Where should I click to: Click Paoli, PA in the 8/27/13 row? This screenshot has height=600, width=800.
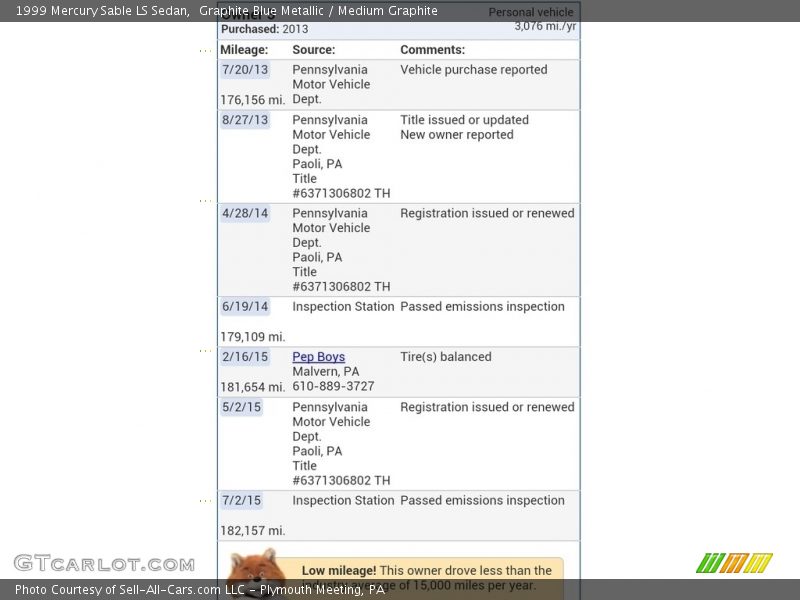[x=317, y=164]
